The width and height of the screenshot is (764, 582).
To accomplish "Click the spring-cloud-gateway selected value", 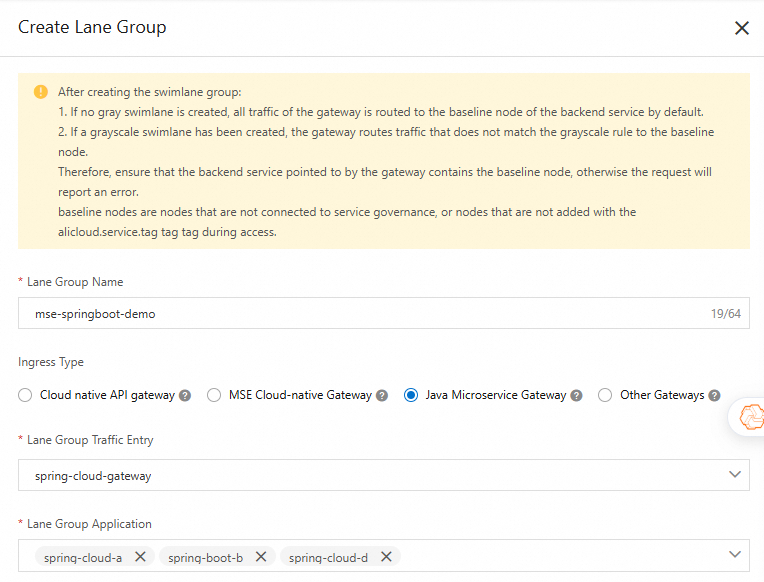I will [93, 476].
